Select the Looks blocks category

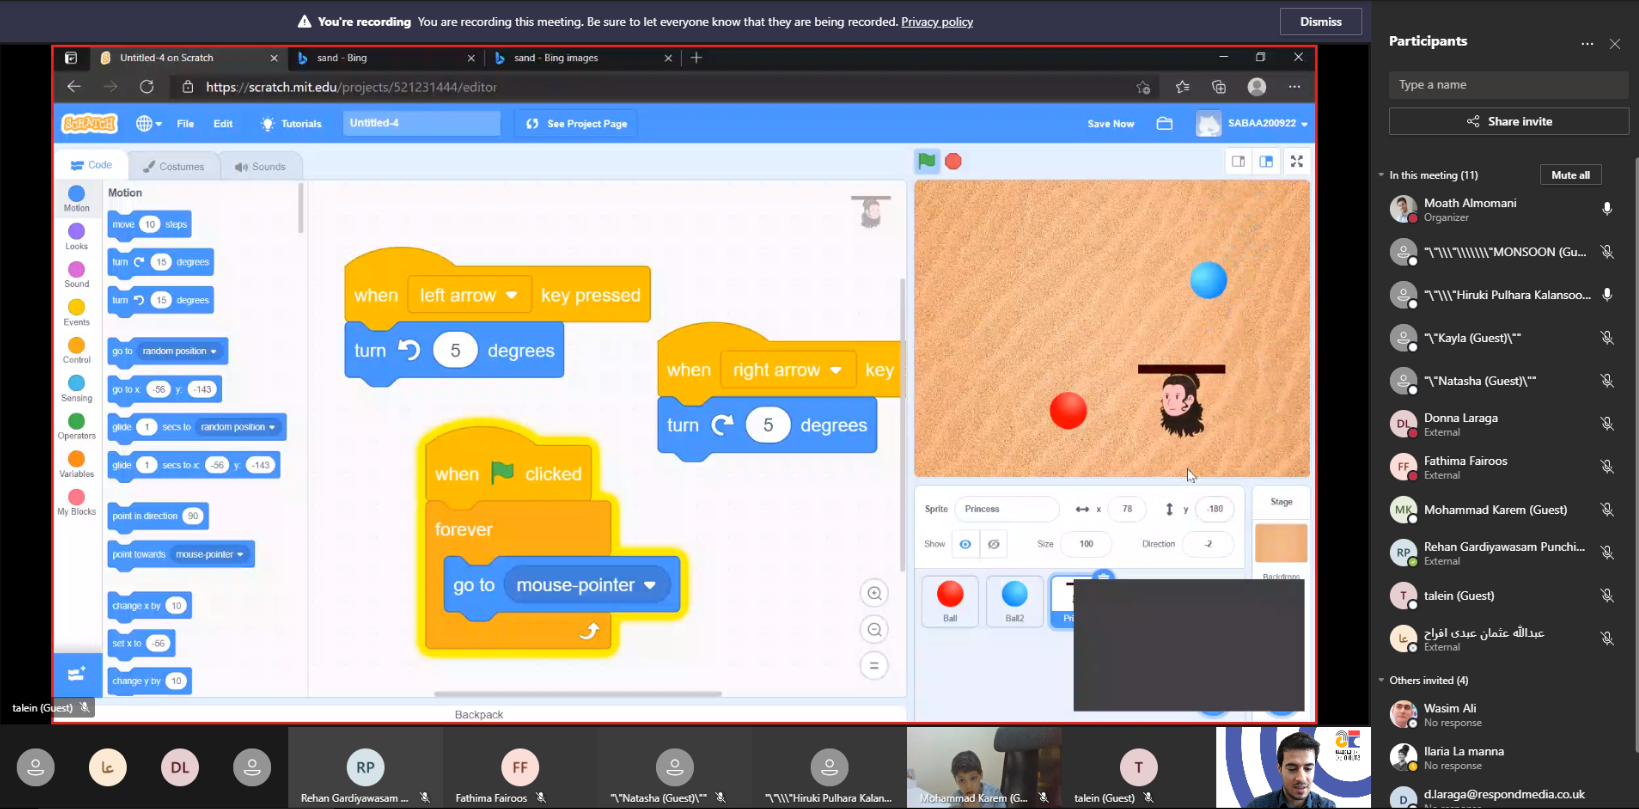(x=77, y=236)
